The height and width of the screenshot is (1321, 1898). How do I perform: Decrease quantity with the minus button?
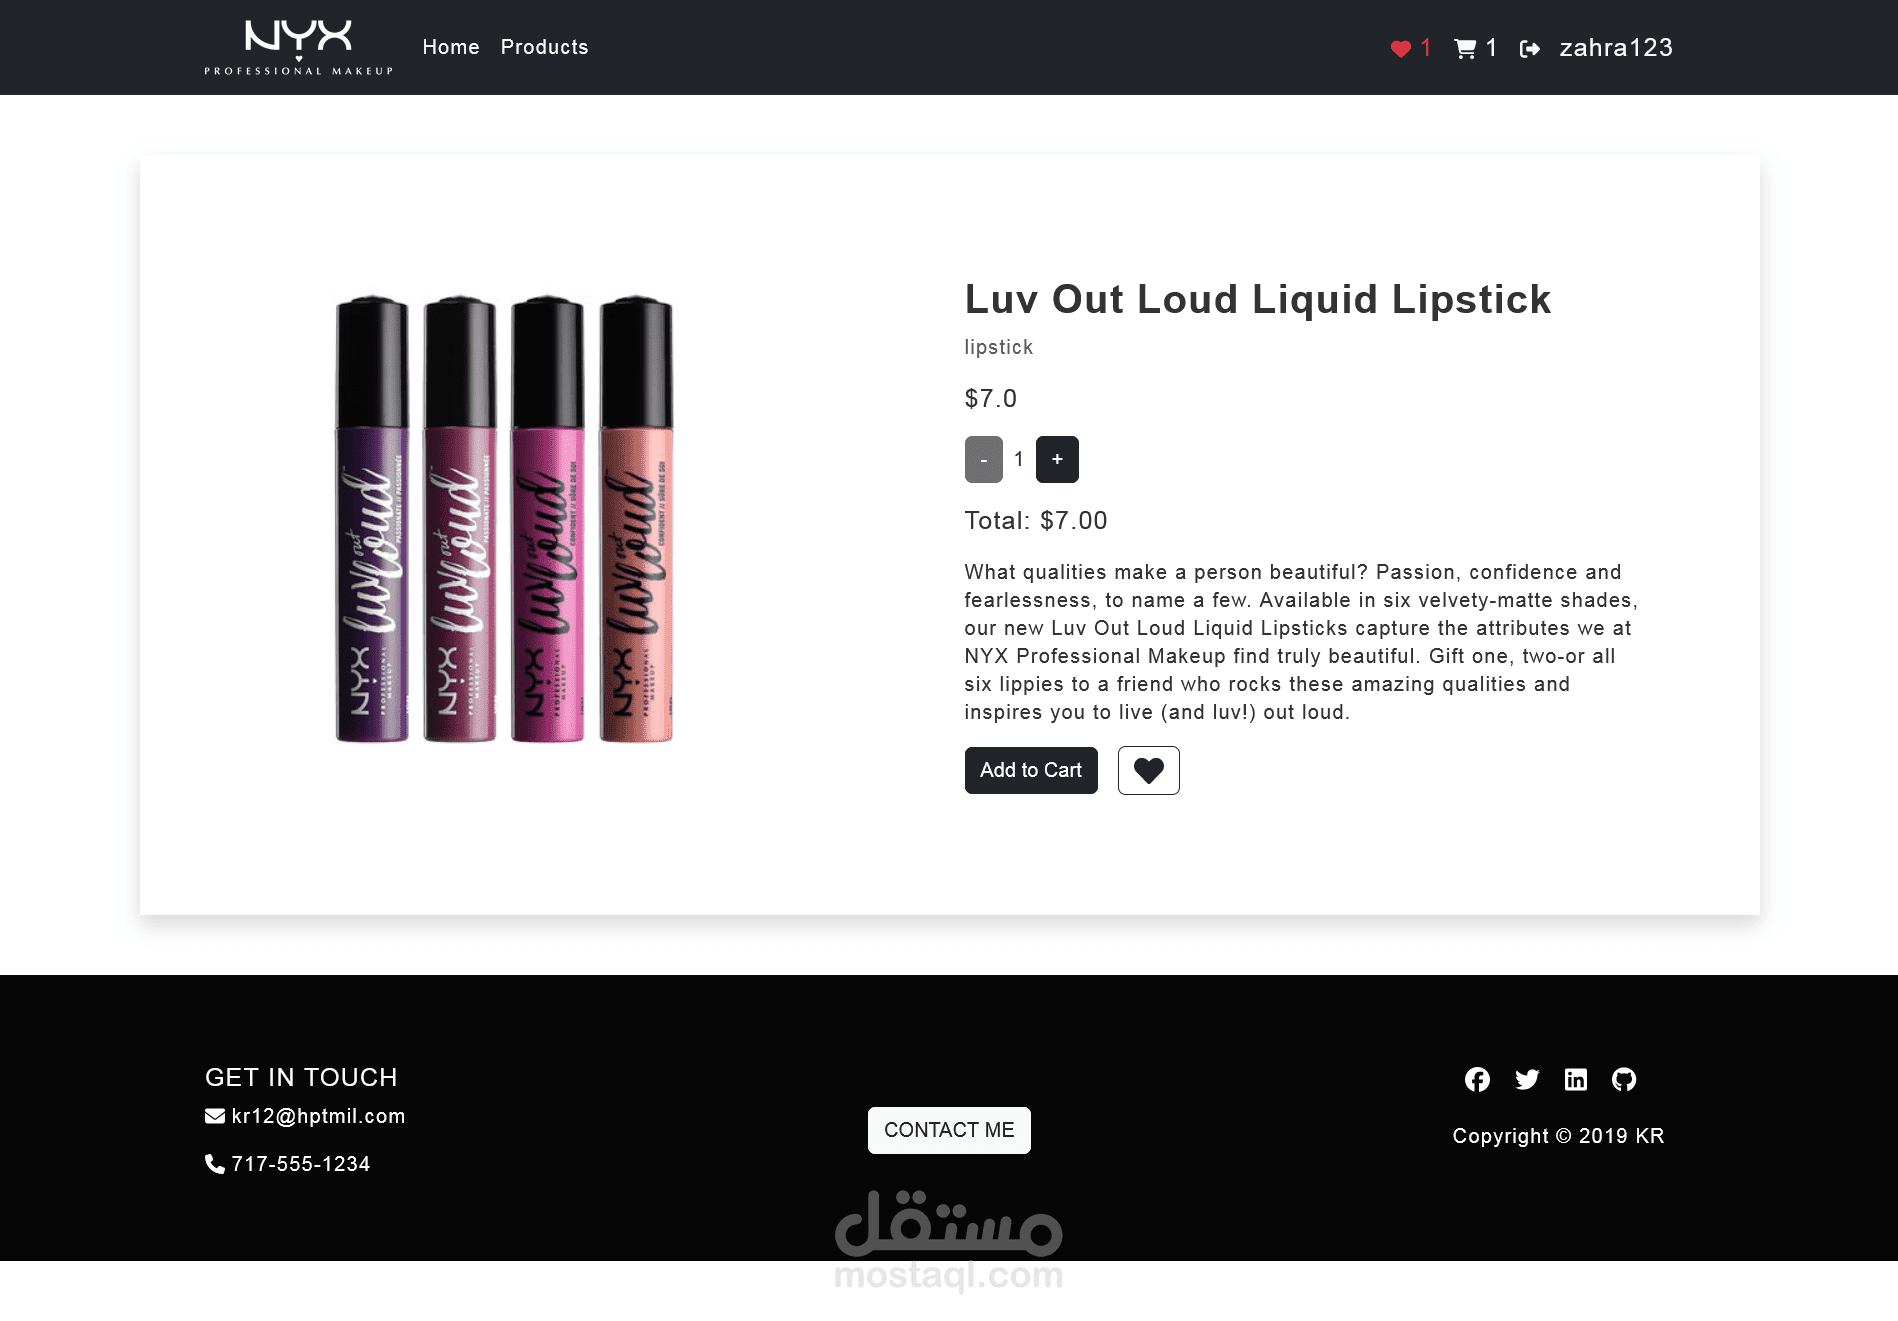[x=983, y=459]
